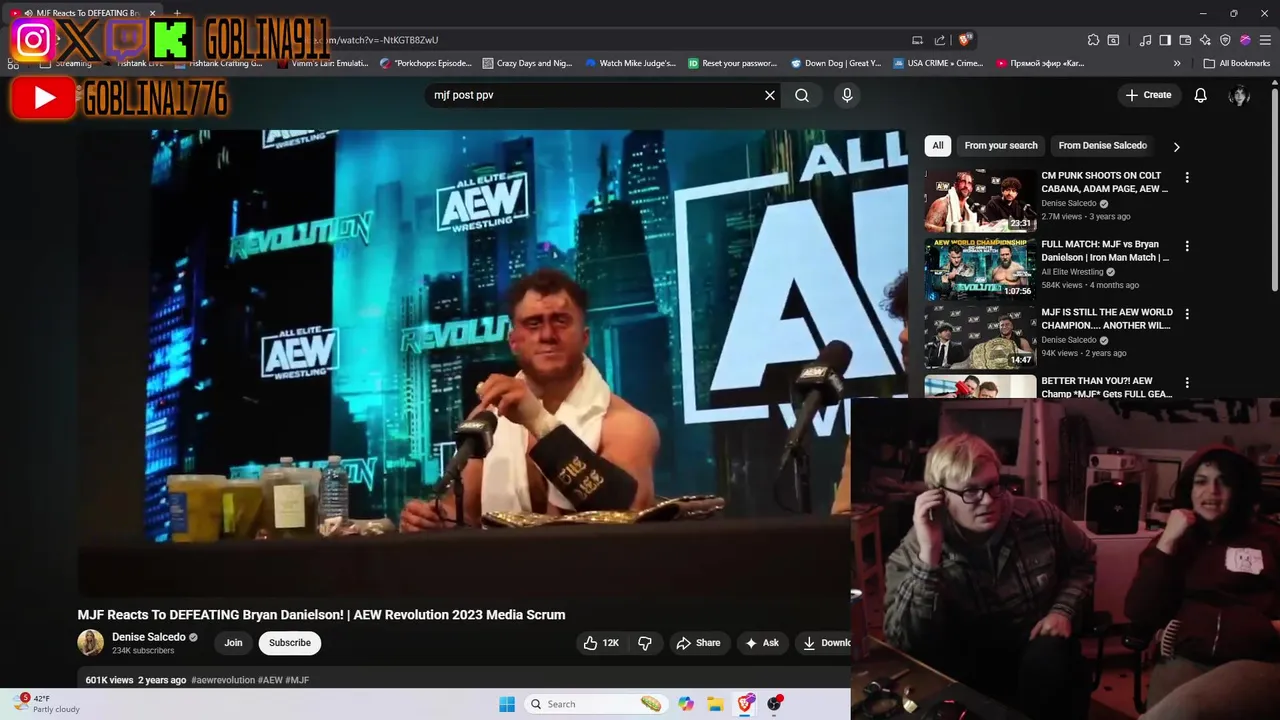The image size is (1280, 720).
Task: Open more options for CM Punk video
Action: coord(1187,177)
